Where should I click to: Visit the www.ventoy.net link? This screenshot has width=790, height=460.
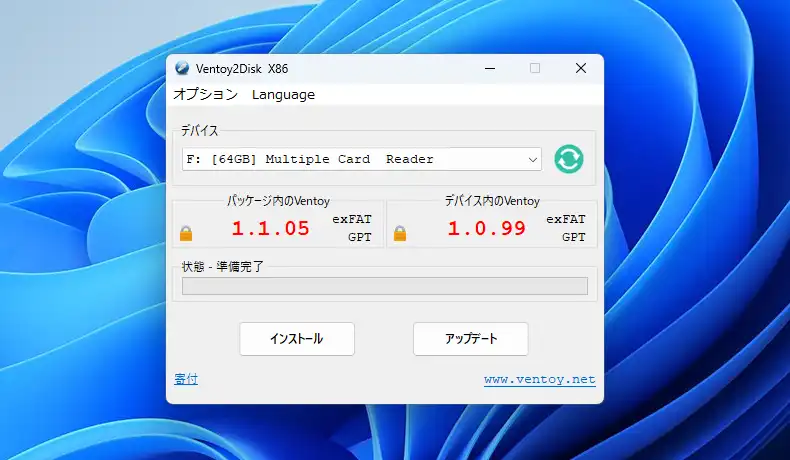click(x=539, y=380)
